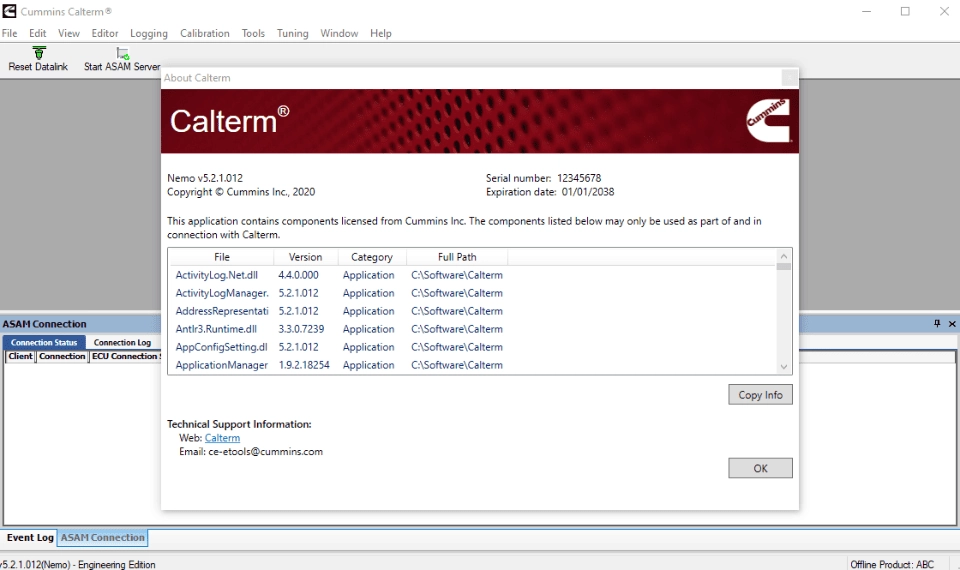Open the Help menu
960x570 pixels.
pyautogui.click(x=381, y=33)
